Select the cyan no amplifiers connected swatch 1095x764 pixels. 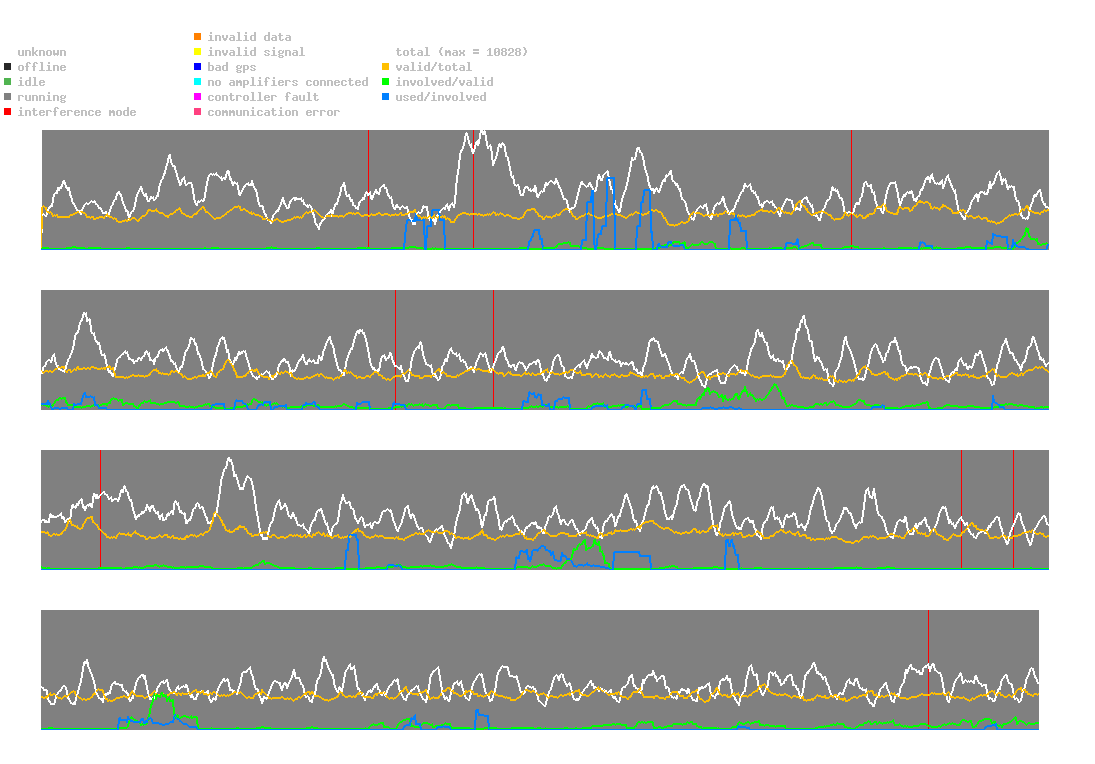198,82
